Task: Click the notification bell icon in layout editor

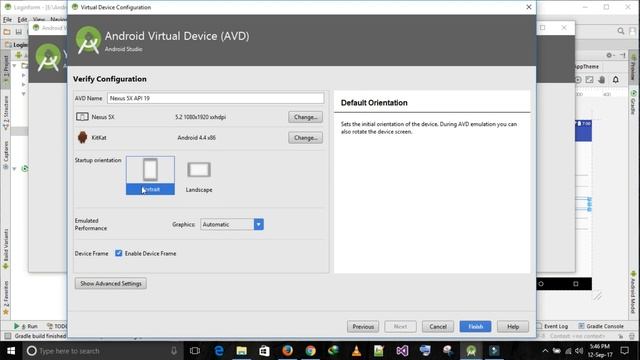Action: point(616,80)
